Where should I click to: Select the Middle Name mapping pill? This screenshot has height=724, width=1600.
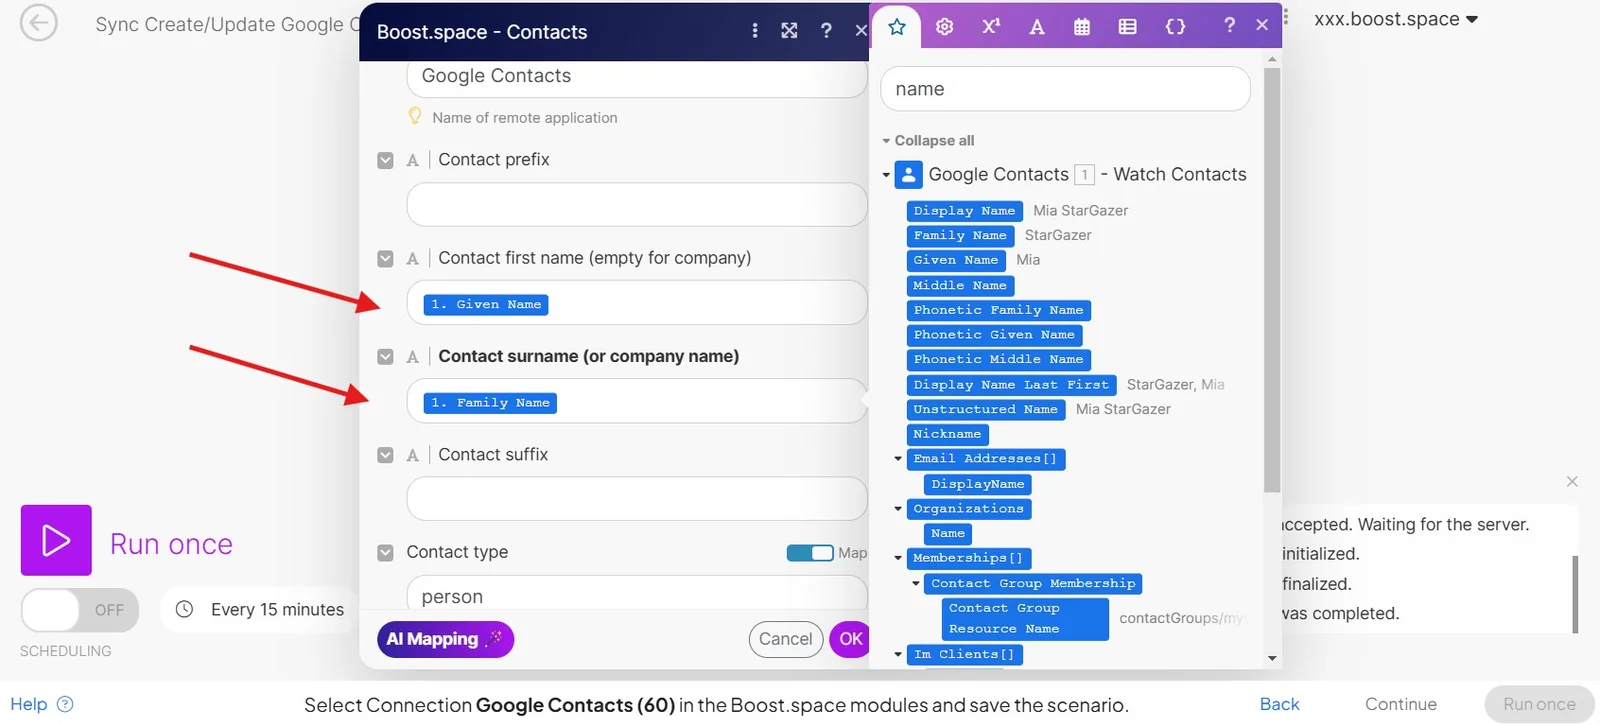point(960,286)
